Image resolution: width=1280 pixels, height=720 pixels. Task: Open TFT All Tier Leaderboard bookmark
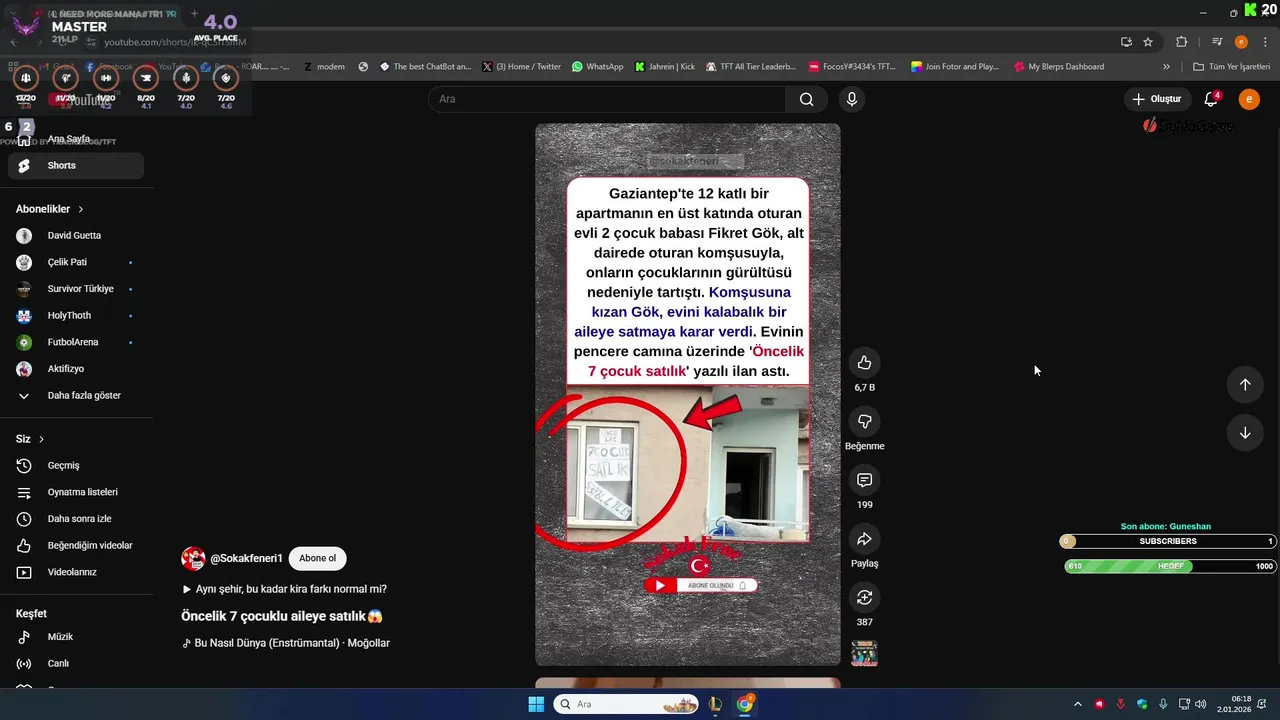click(x=750, y=67)
